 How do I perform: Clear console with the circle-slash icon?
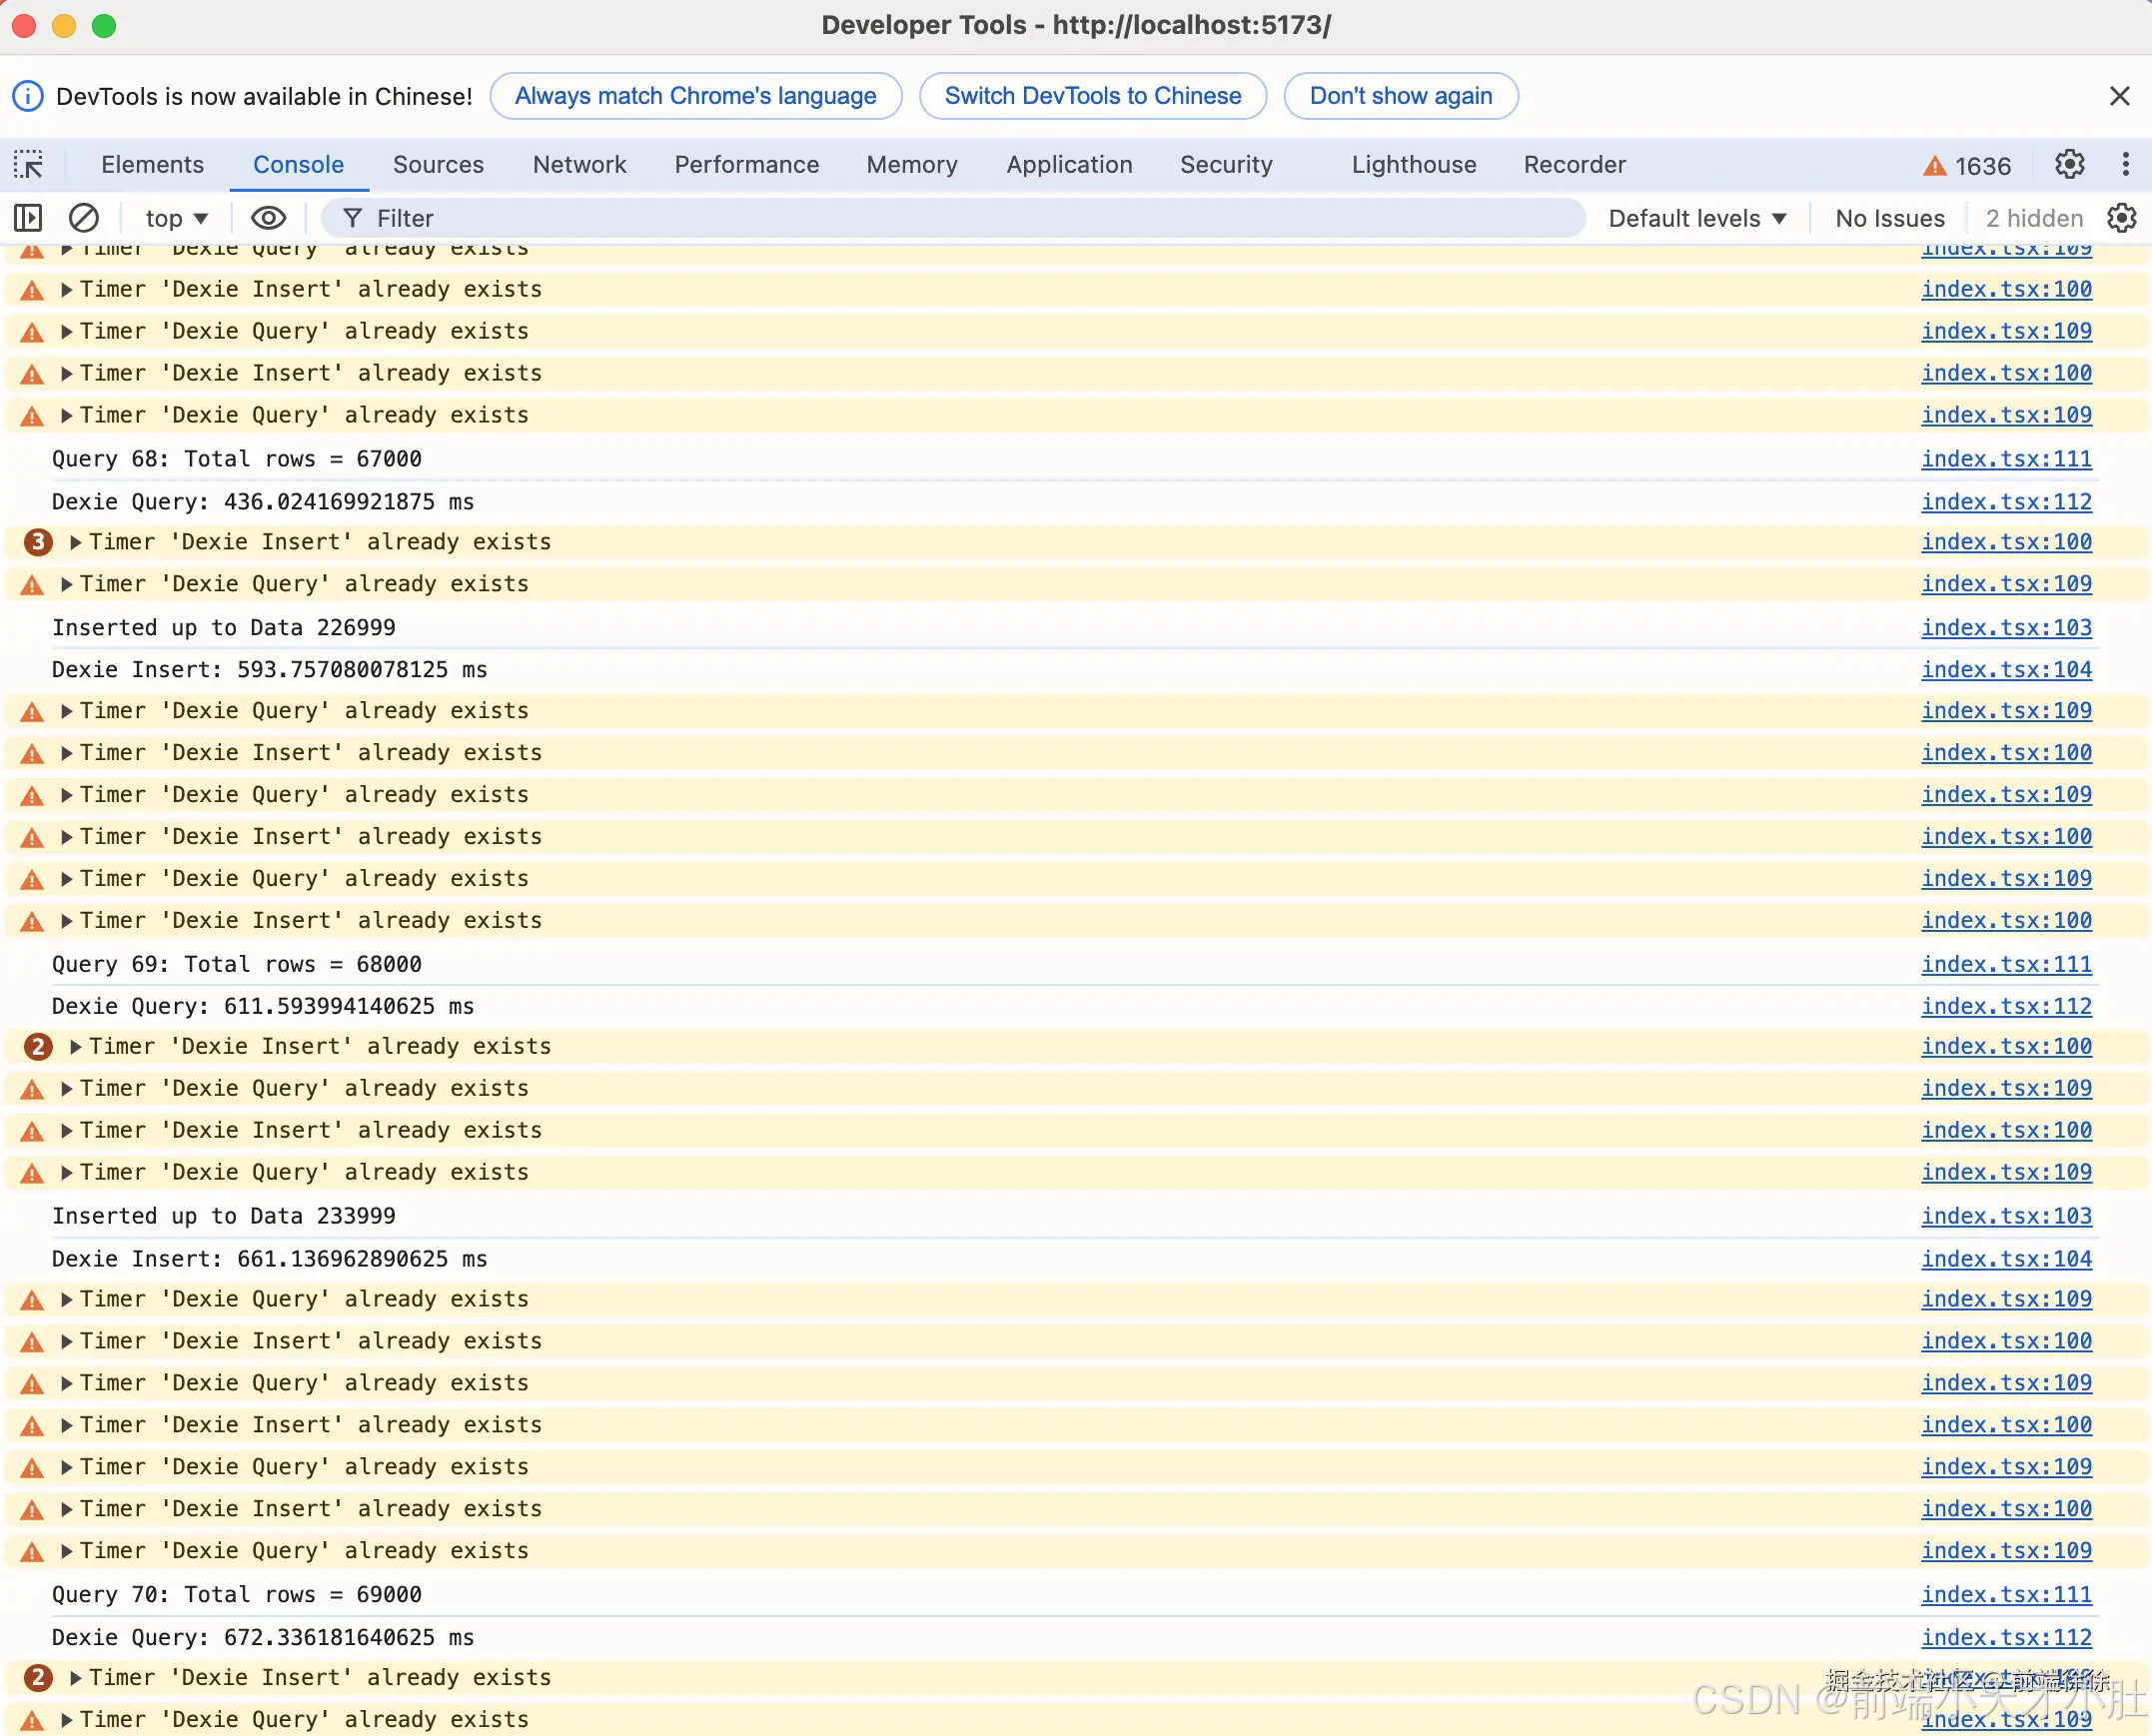(83, 218)
